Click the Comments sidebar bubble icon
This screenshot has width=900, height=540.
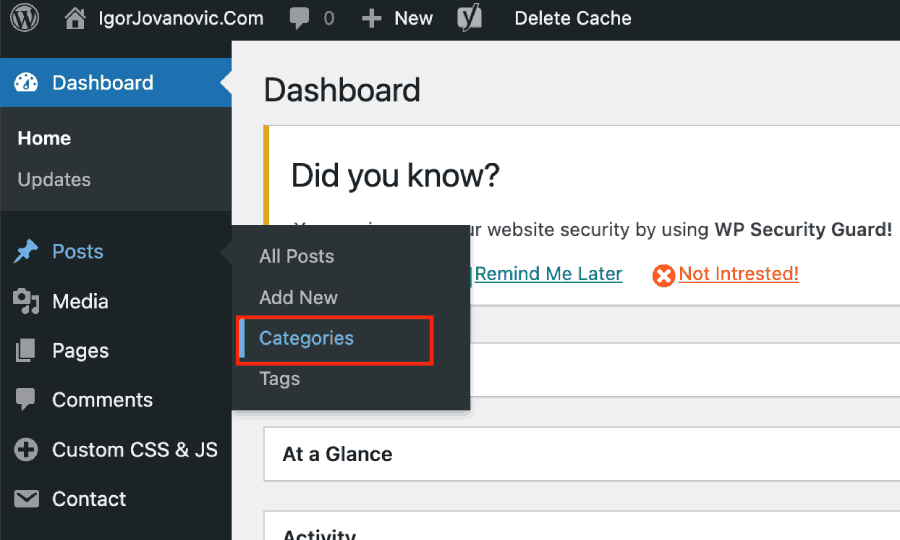click(25, 399)
